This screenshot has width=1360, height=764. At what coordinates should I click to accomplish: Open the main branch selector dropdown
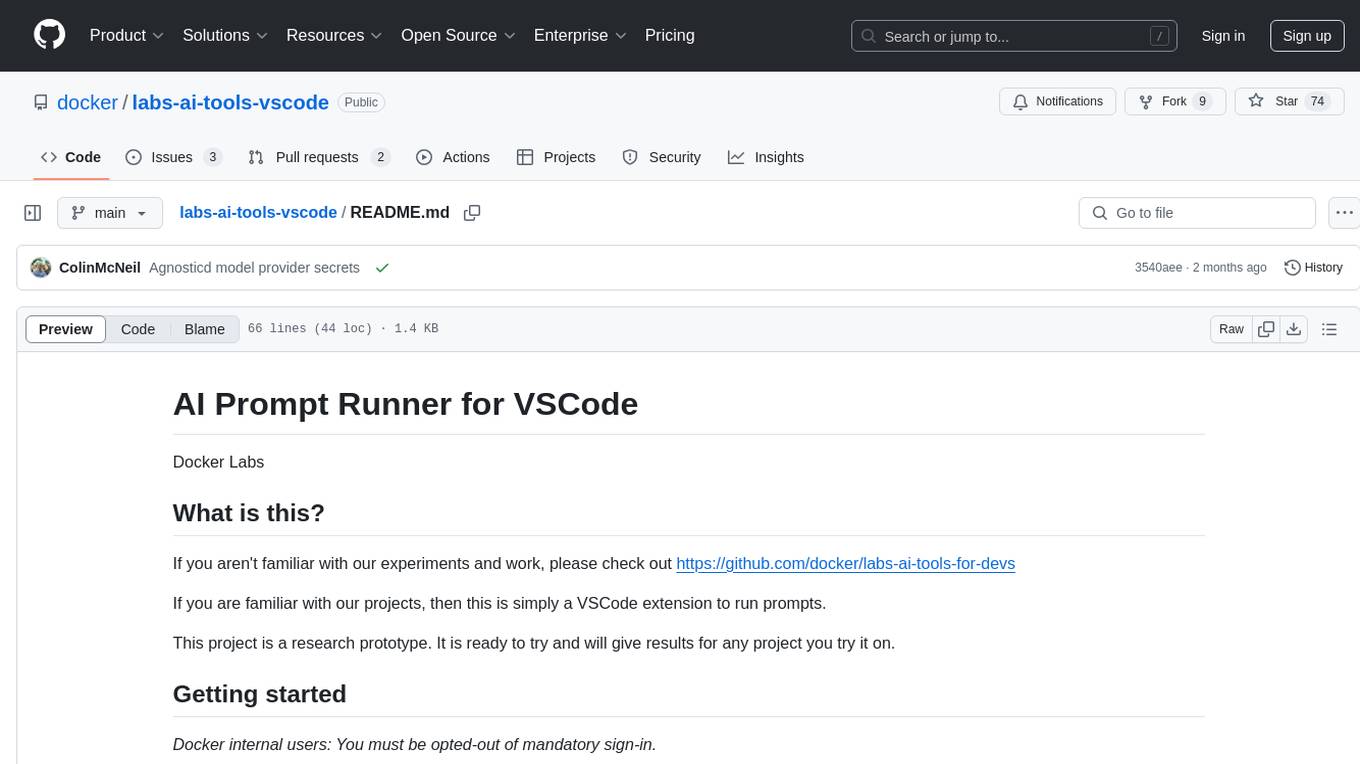click(x=110, y=213)
